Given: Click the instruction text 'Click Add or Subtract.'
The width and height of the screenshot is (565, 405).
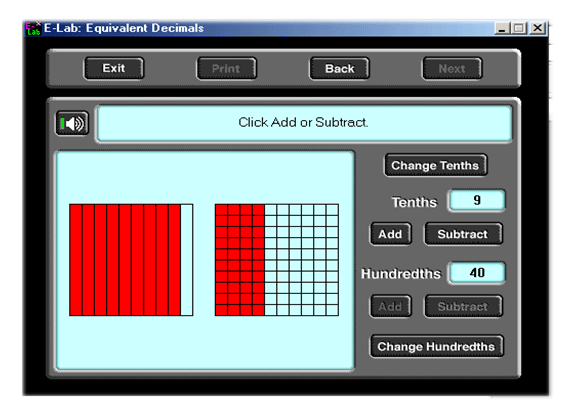Looking at the screenshot, I should coord(303,123).
